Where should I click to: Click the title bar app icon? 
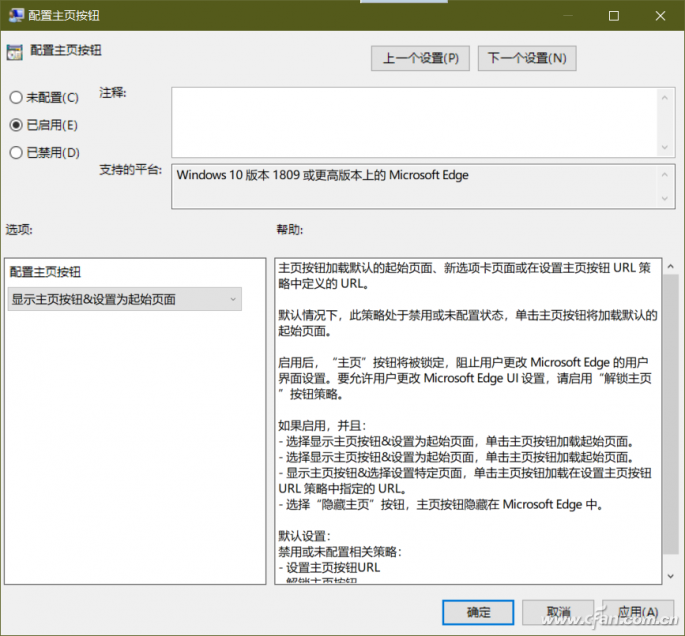tap(16, 15)
